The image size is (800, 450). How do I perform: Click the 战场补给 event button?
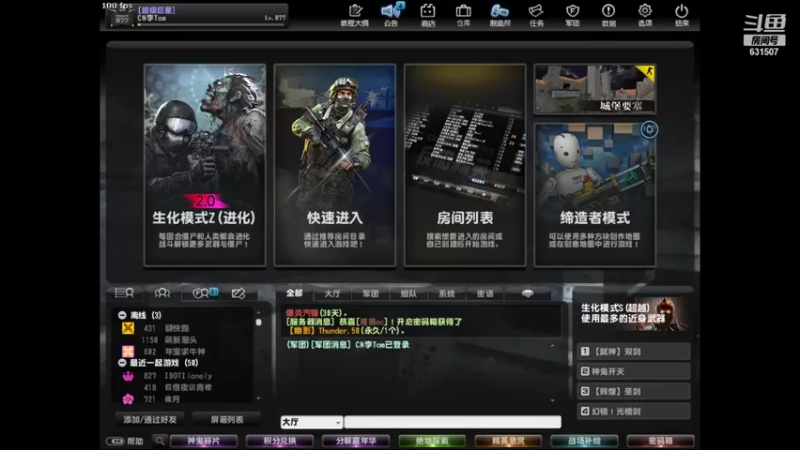coord(584,441)
